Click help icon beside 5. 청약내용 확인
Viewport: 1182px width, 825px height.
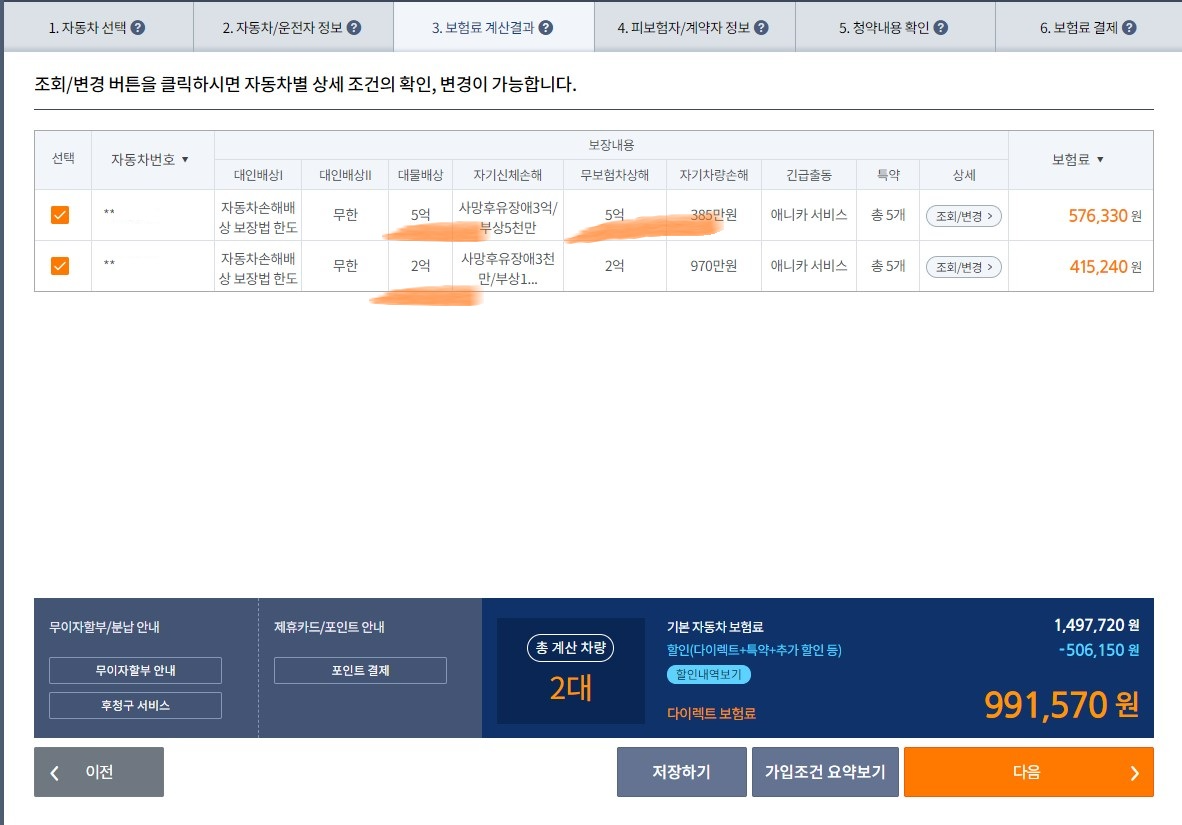tap(941, 28)
